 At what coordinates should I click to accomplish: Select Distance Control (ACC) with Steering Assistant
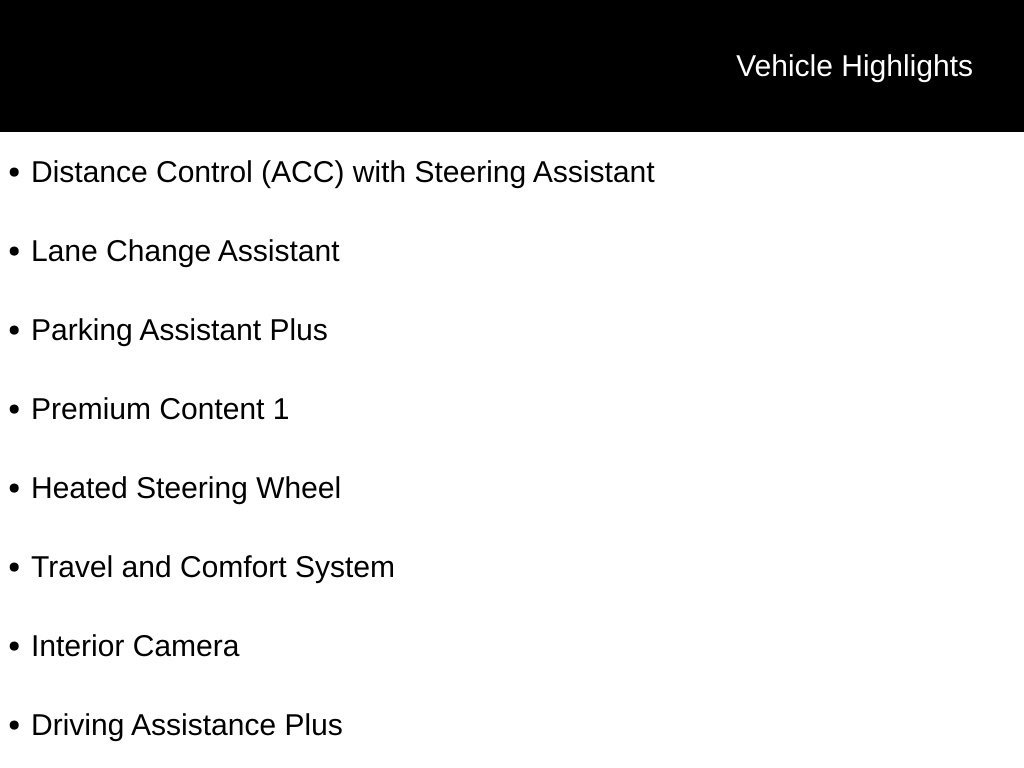click(x=343, y=173)
